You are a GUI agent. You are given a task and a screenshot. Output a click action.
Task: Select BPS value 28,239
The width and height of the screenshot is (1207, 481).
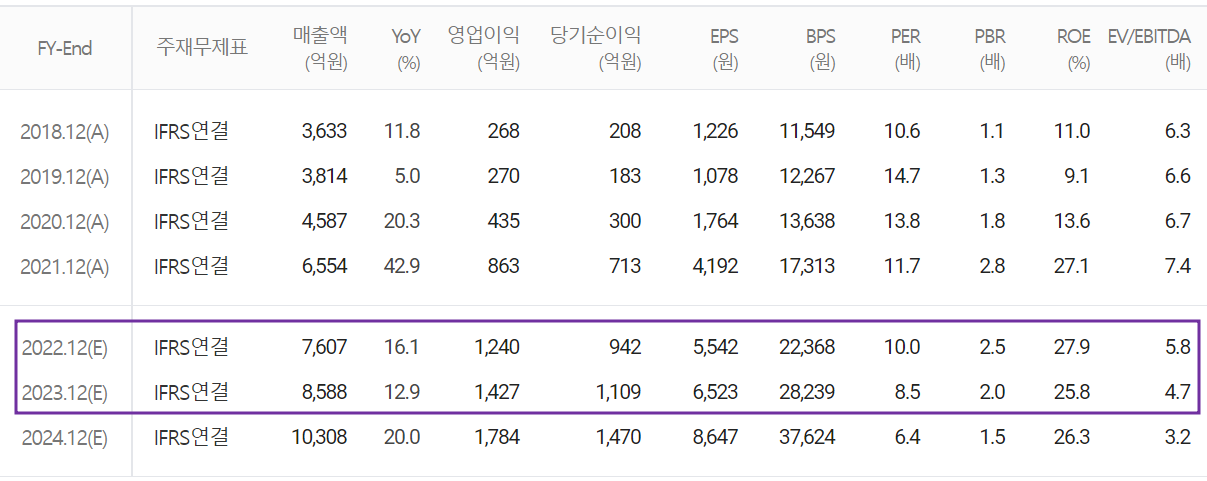[808, 393]
